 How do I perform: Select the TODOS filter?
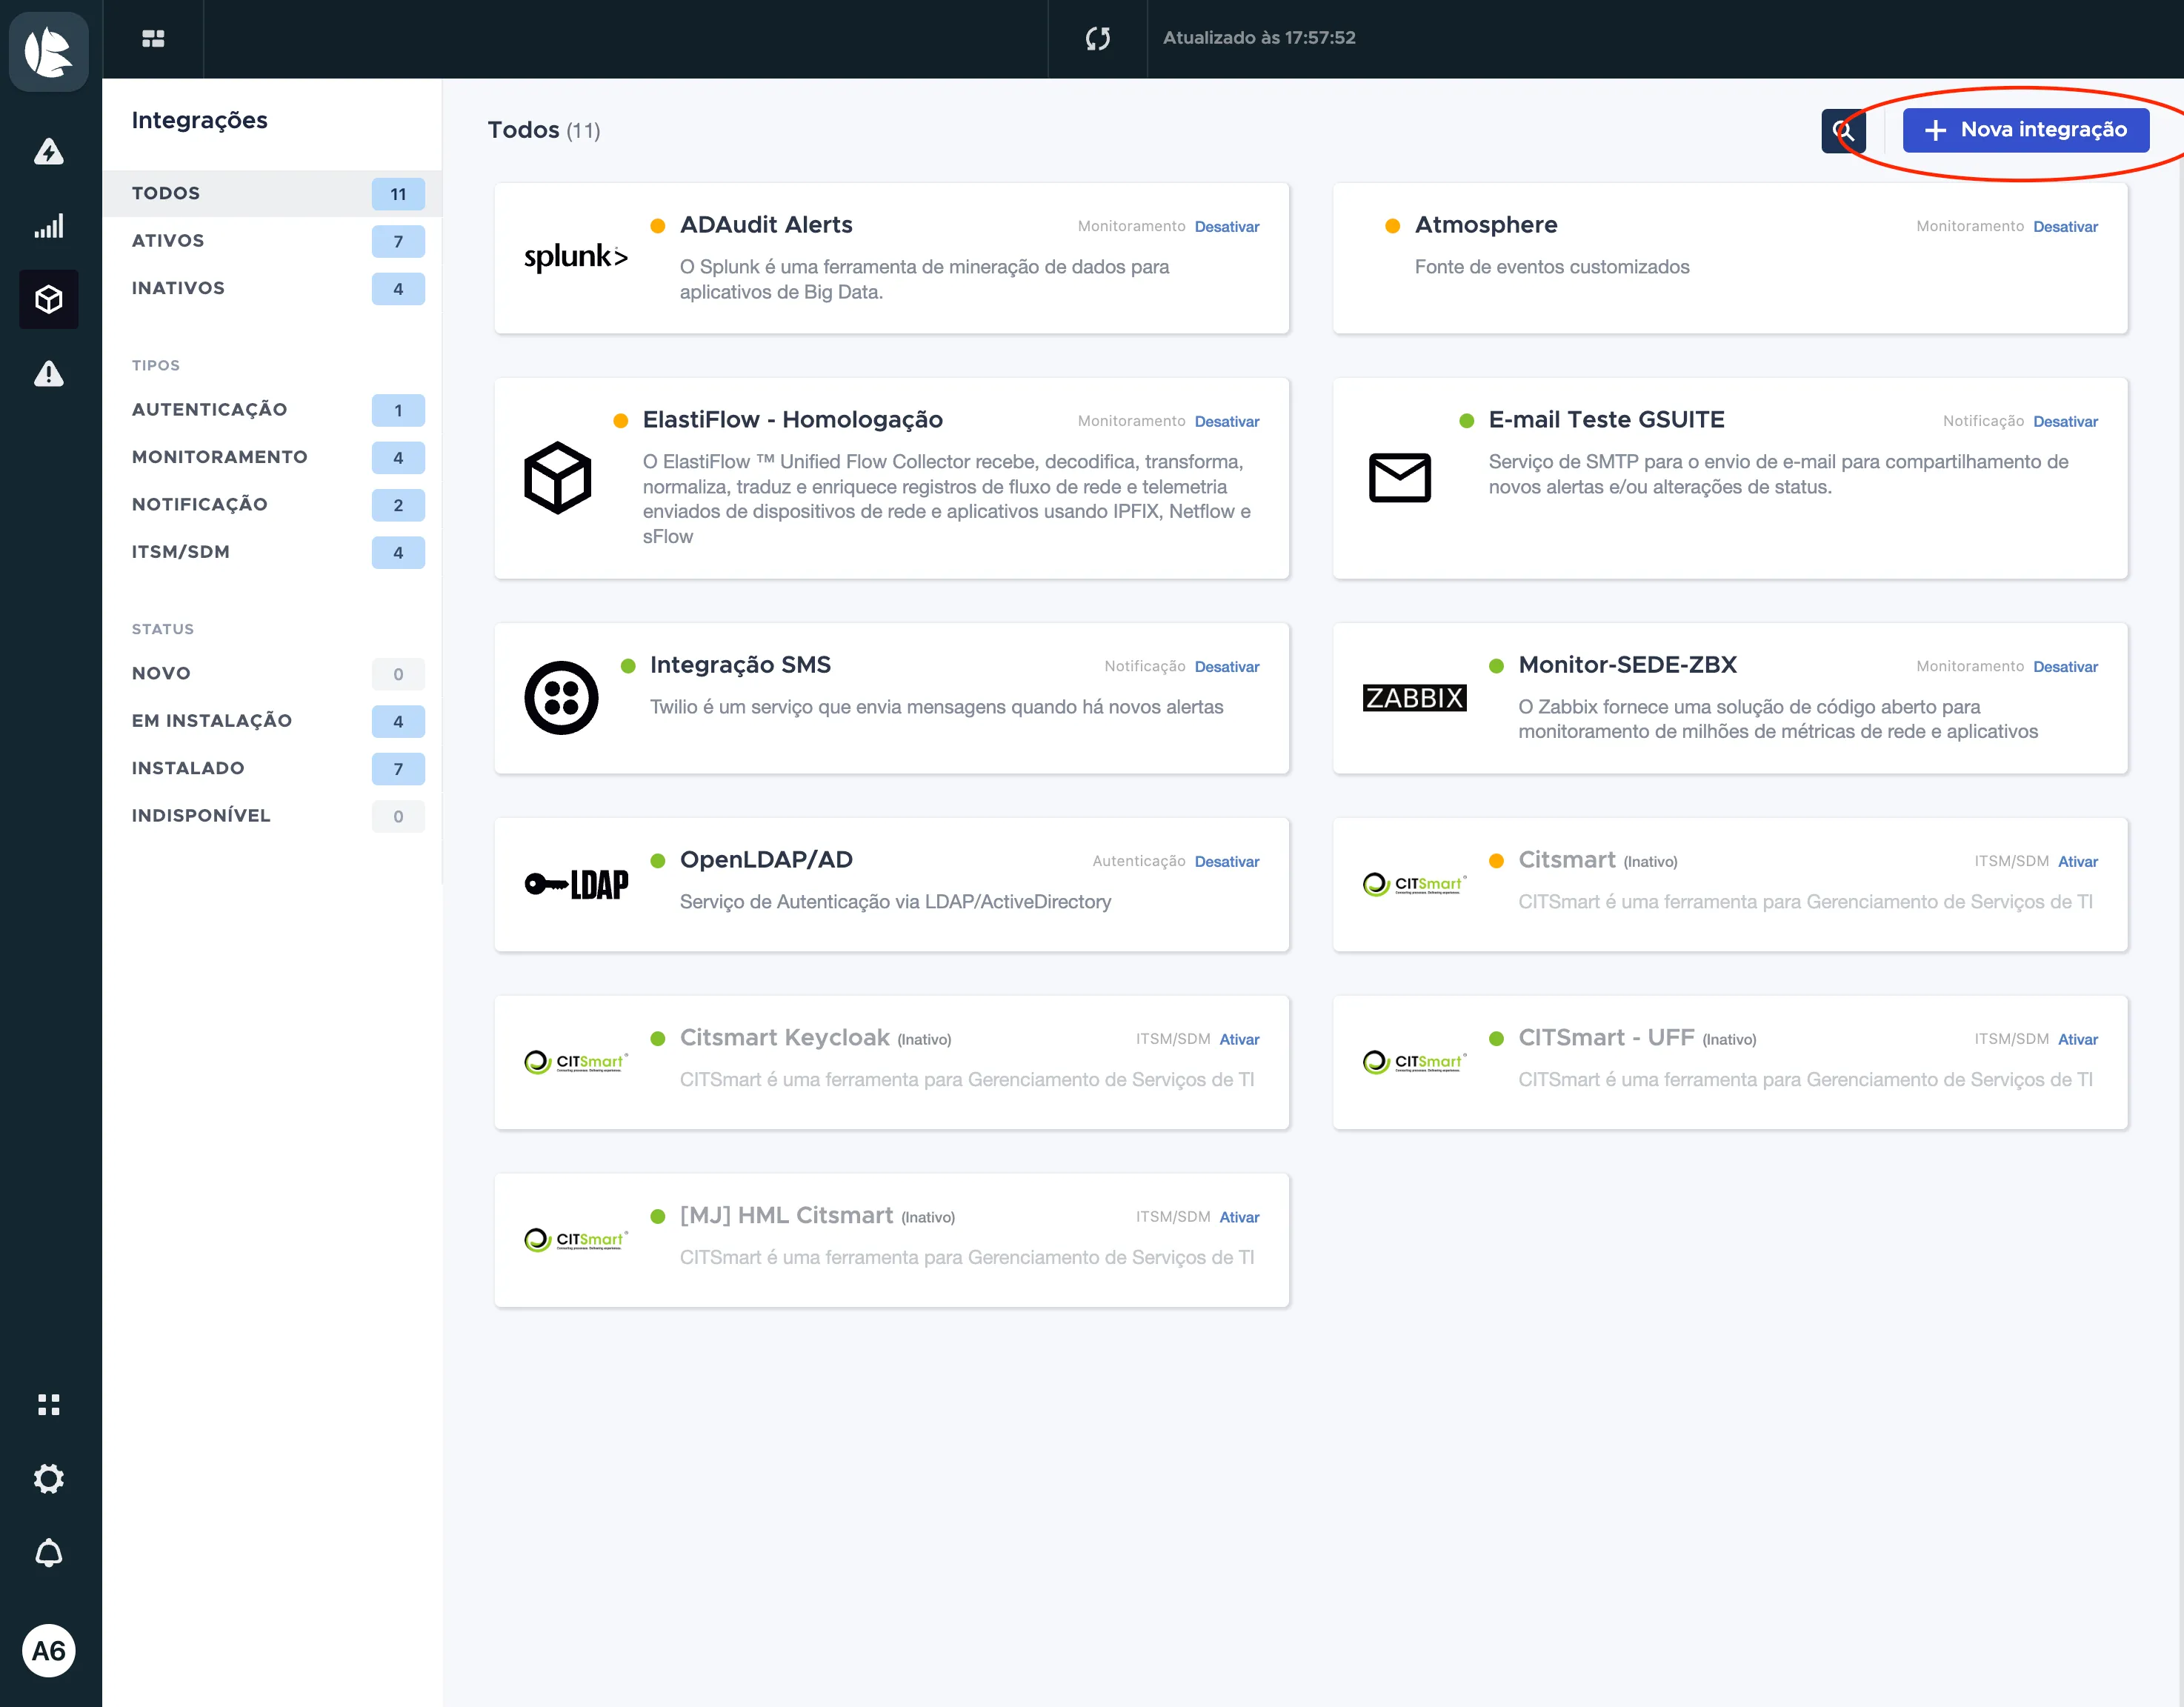point(272,193)
